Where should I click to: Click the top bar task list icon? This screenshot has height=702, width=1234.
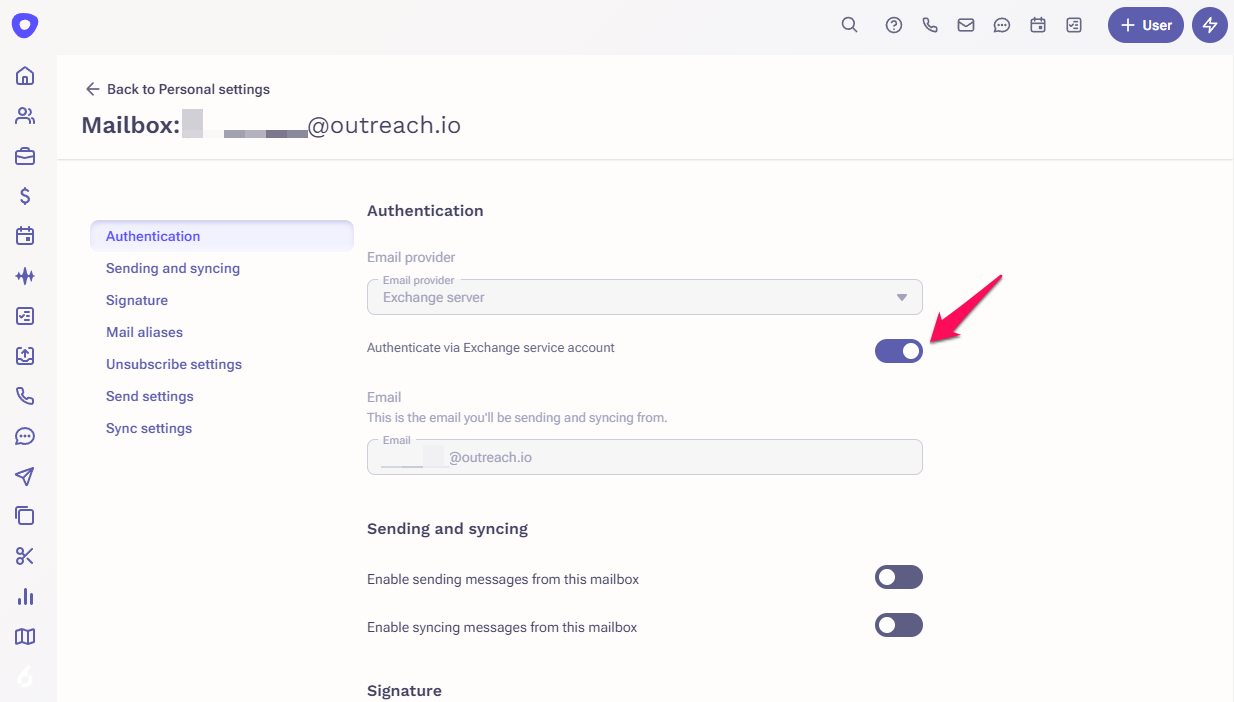(x=1074, y=25)
